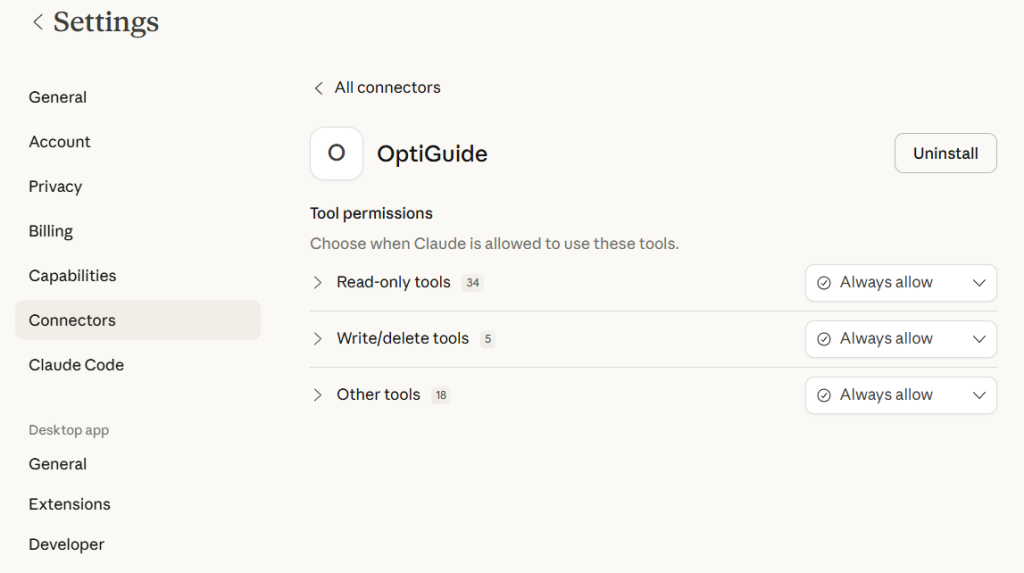Go back to All connectors
1024x573 pixels.
click(387, 88)
